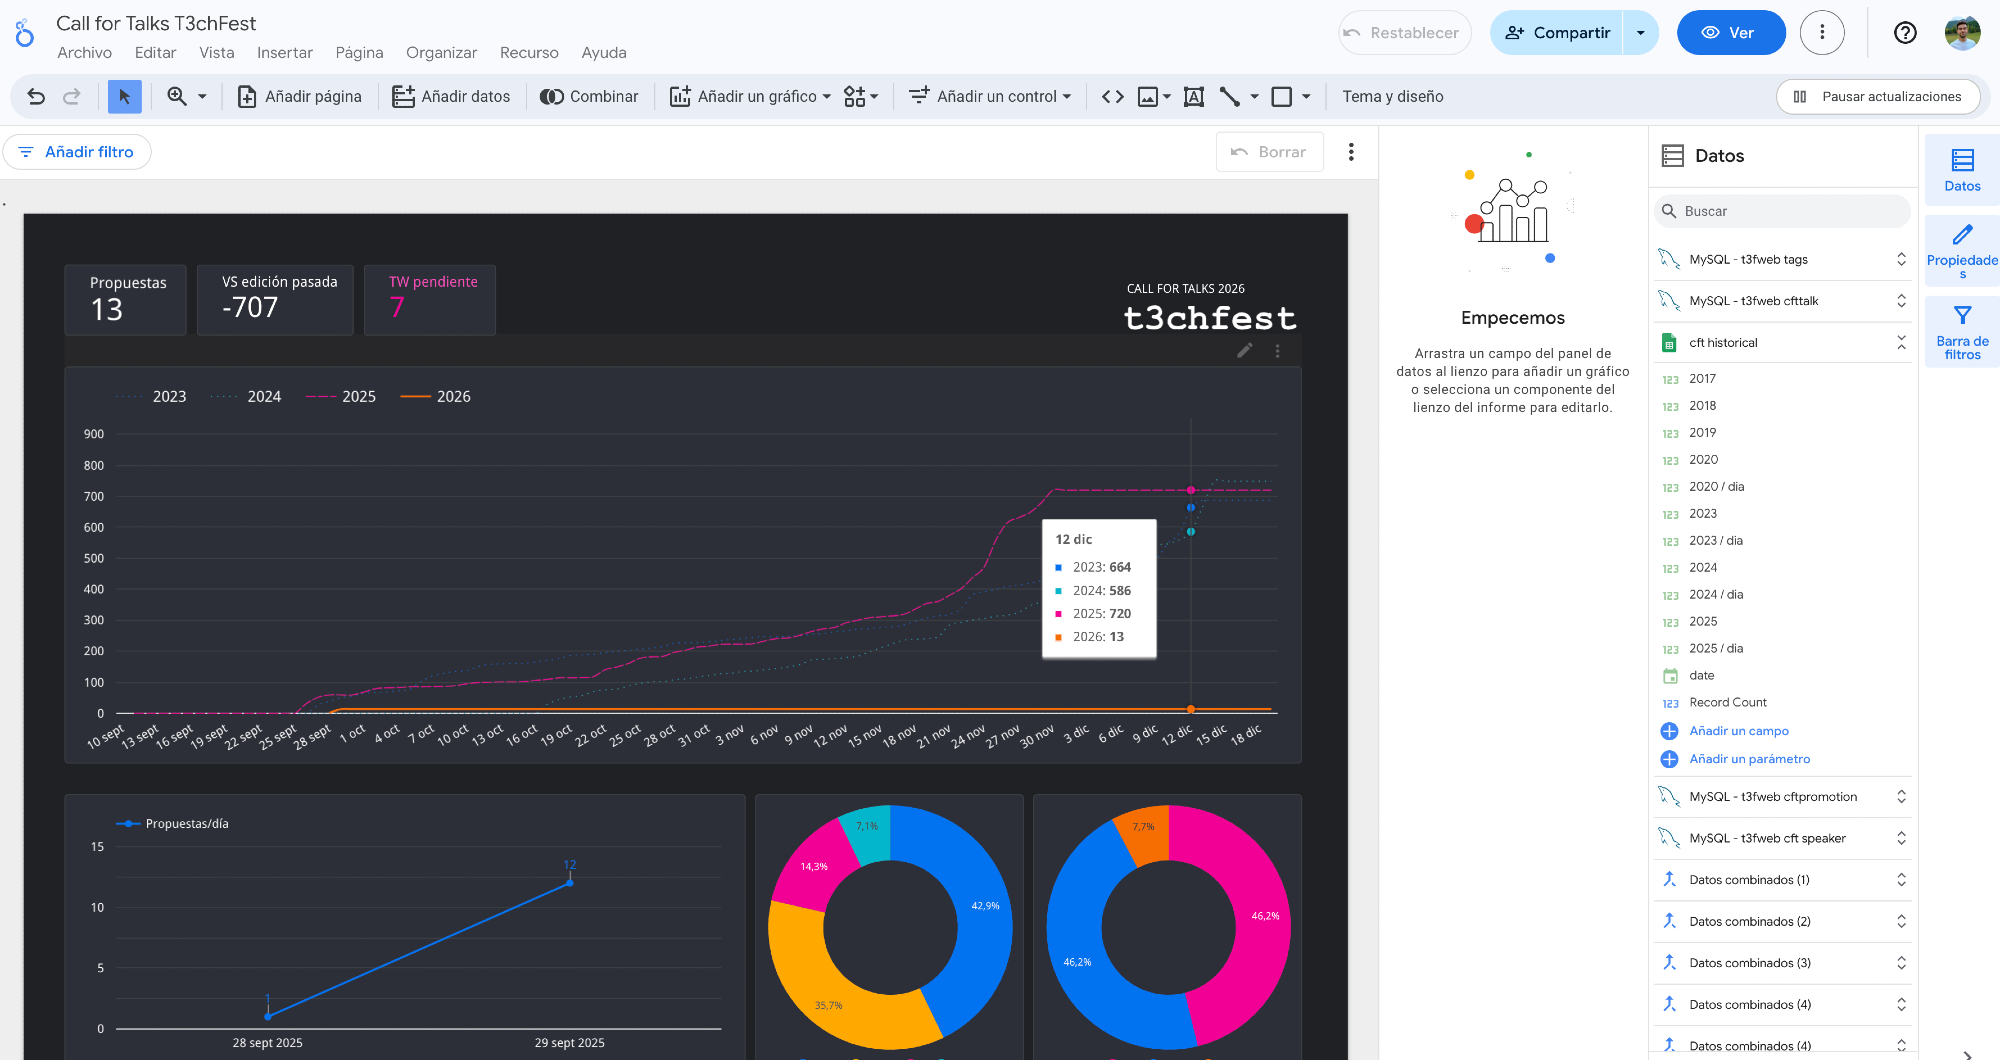
Task: Click the chart edit pencil icon
Action: (1244, 351)
